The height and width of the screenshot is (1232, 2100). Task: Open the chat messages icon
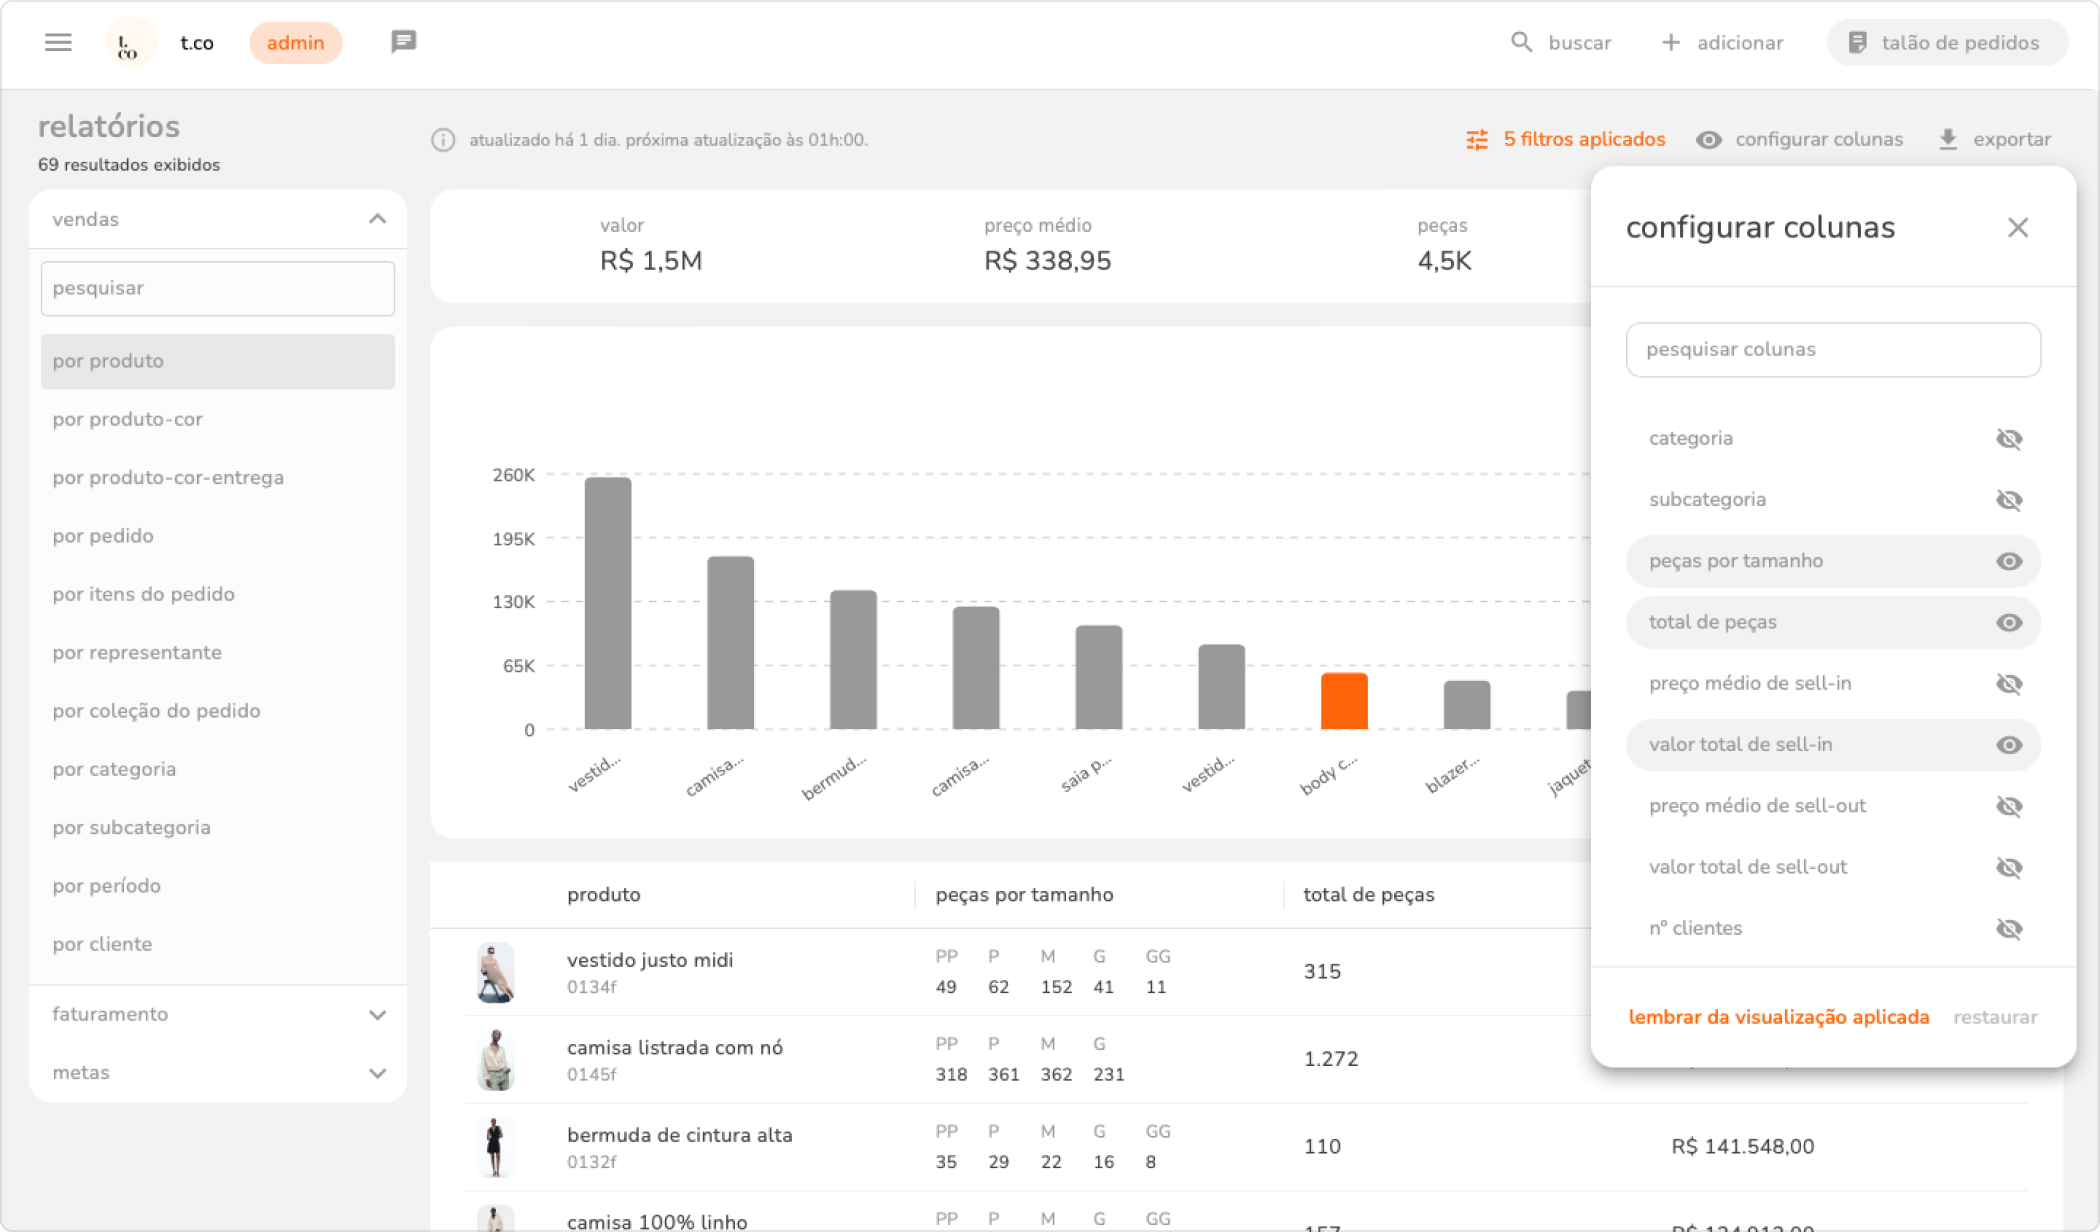tap(403, 42)
